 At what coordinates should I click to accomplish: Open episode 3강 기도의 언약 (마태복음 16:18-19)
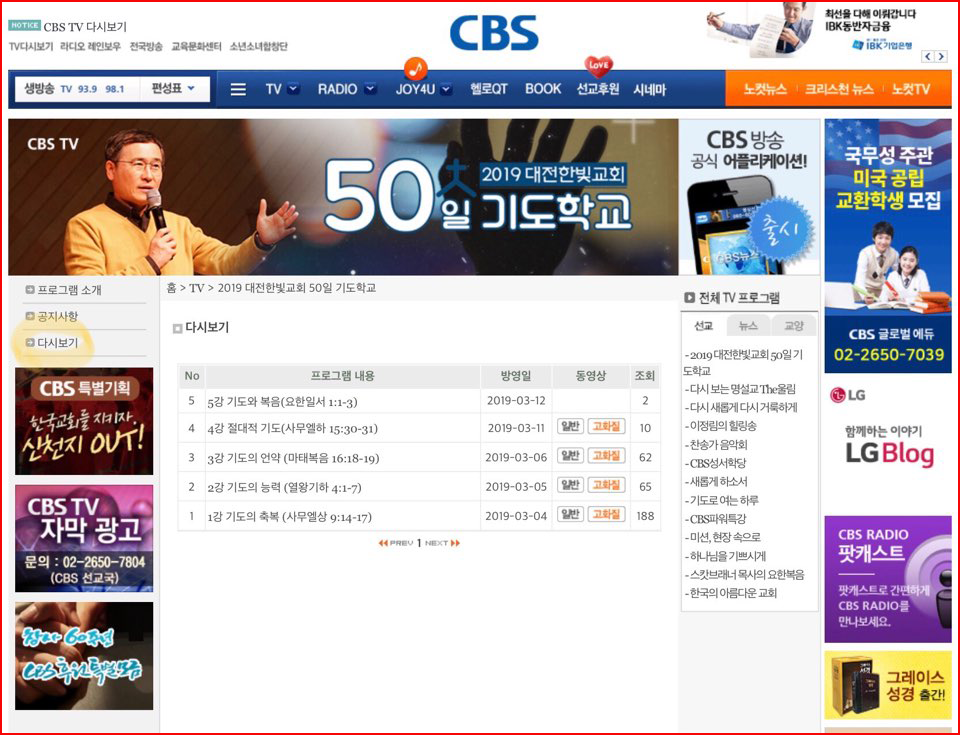click(x=293, y=458)
